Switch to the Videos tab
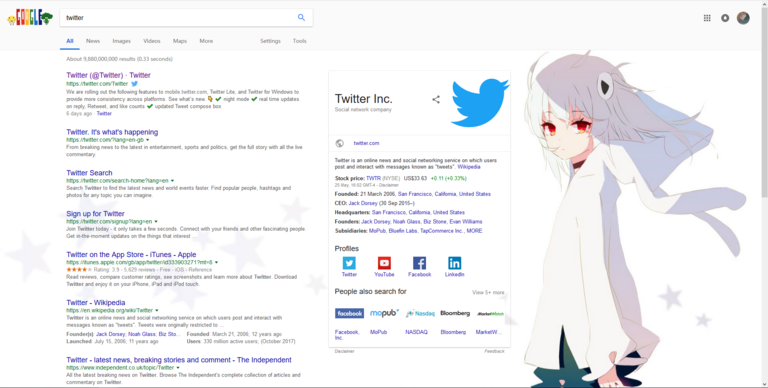 [x=152, y=41]
